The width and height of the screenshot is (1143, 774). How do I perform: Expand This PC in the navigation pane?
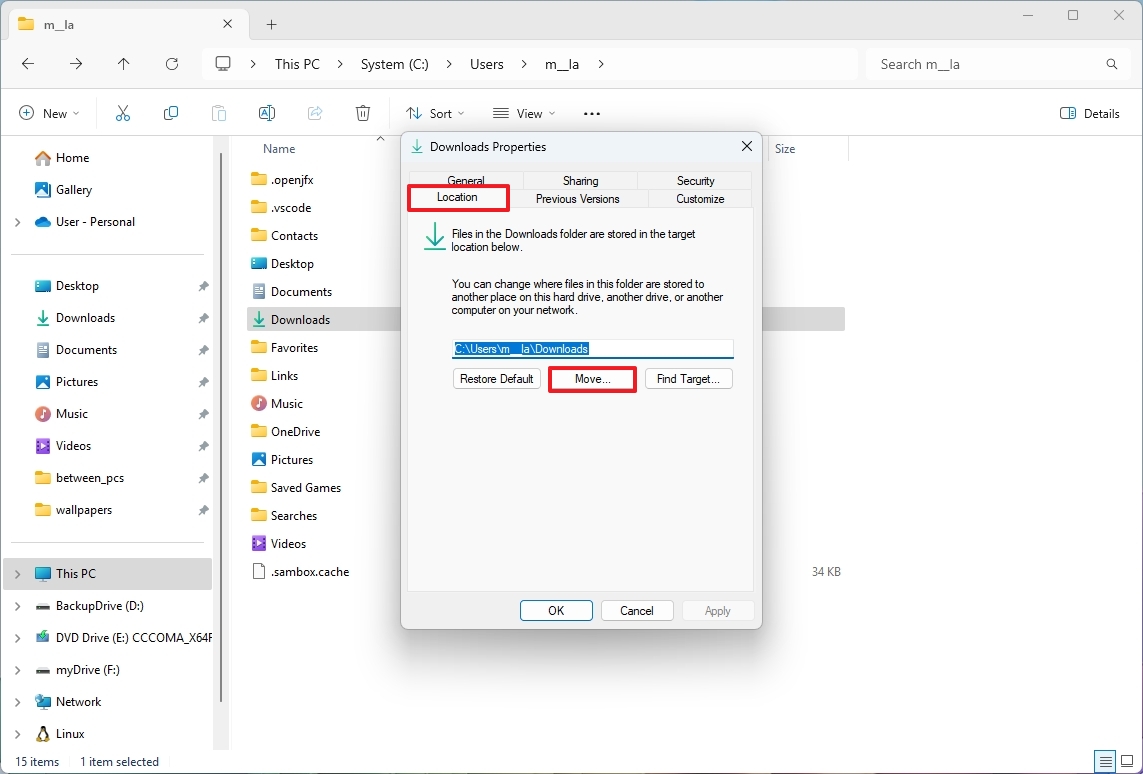coord(19,573)
